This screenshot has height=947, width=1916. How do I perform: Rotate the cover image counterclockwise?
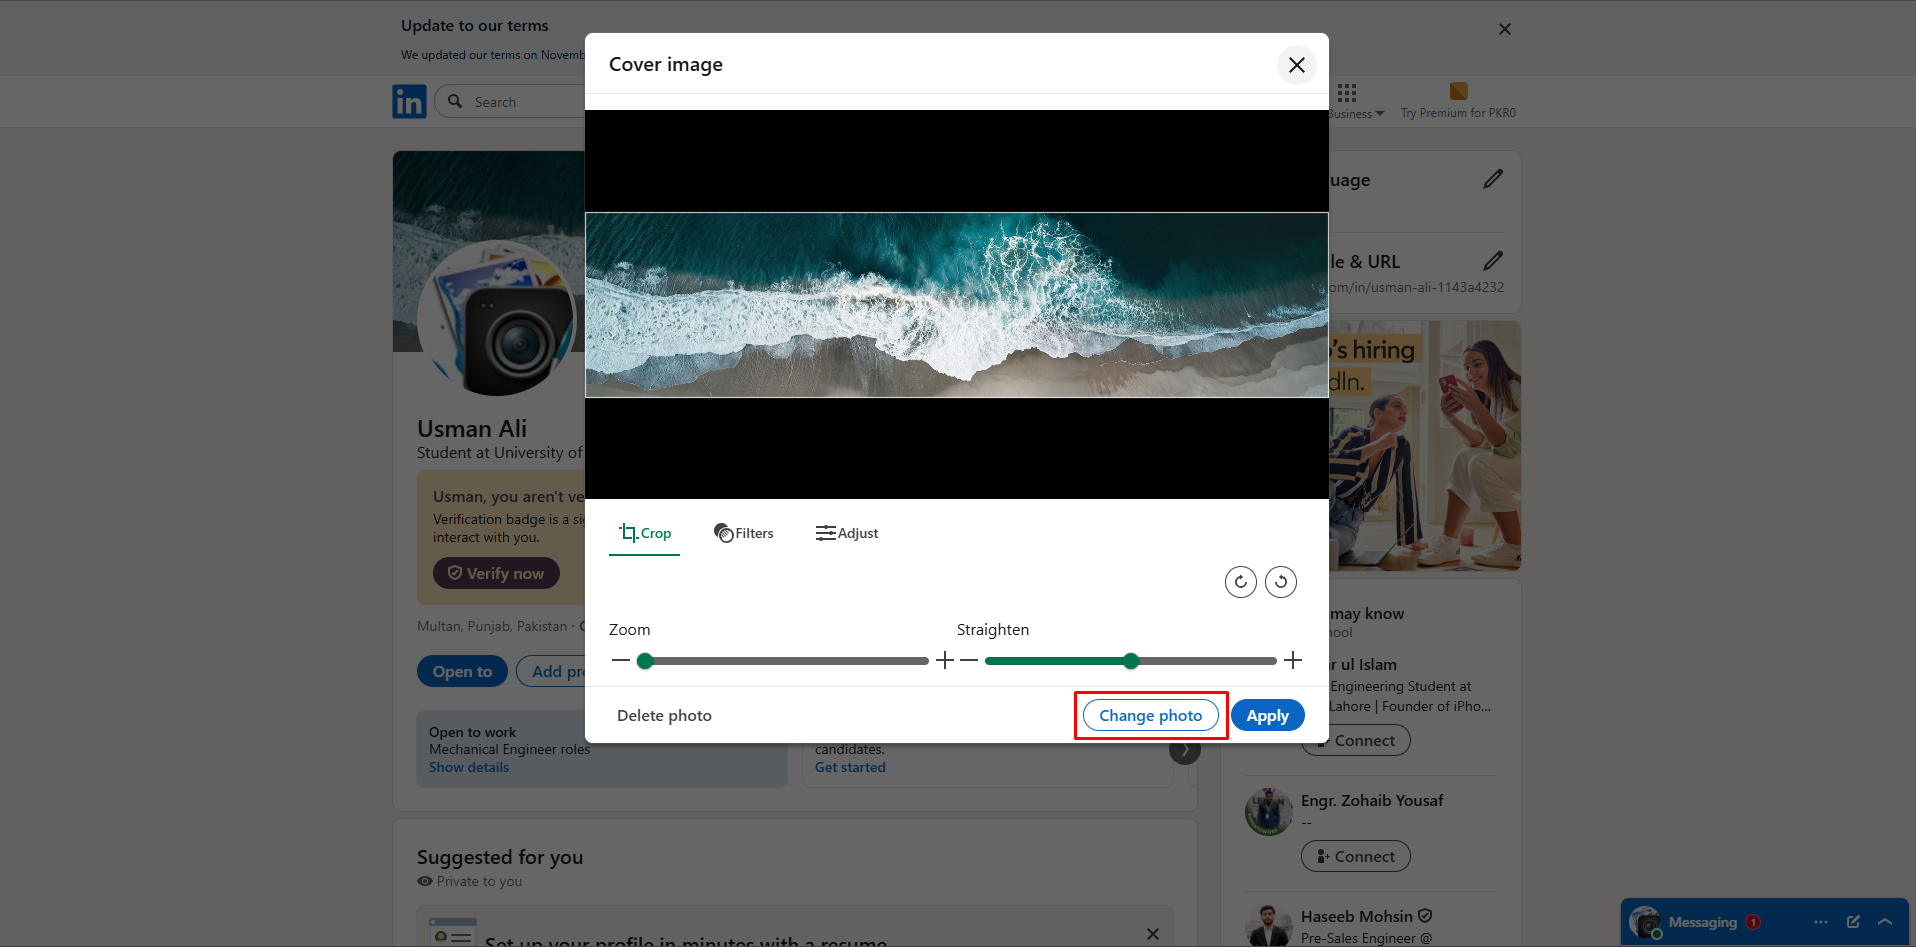[x=1280, y=582]
